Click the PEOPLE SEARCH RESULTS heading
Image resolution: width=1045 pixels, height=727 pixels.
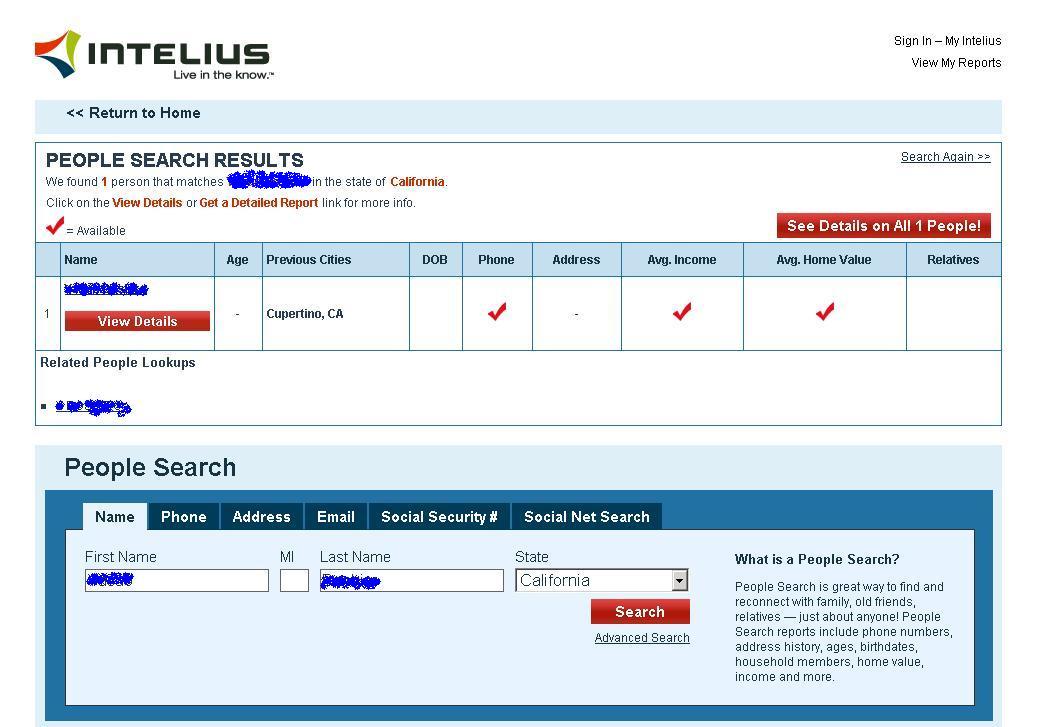[175, 160]
